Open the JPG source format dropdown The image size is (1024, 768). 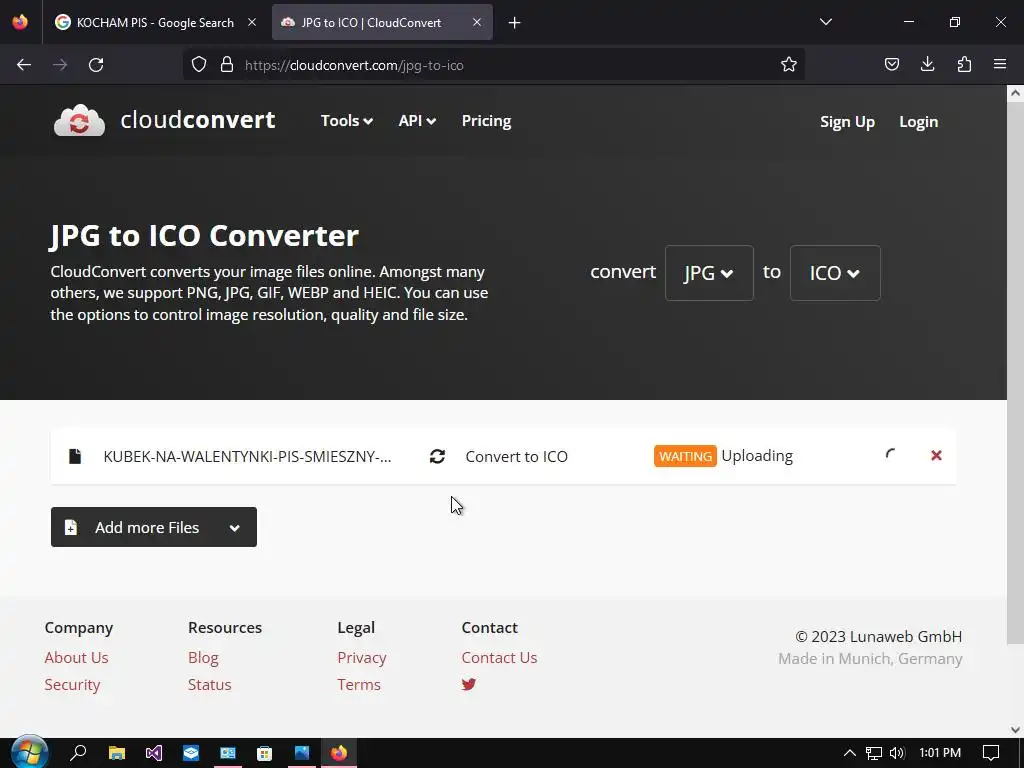(x=709, y=273)
